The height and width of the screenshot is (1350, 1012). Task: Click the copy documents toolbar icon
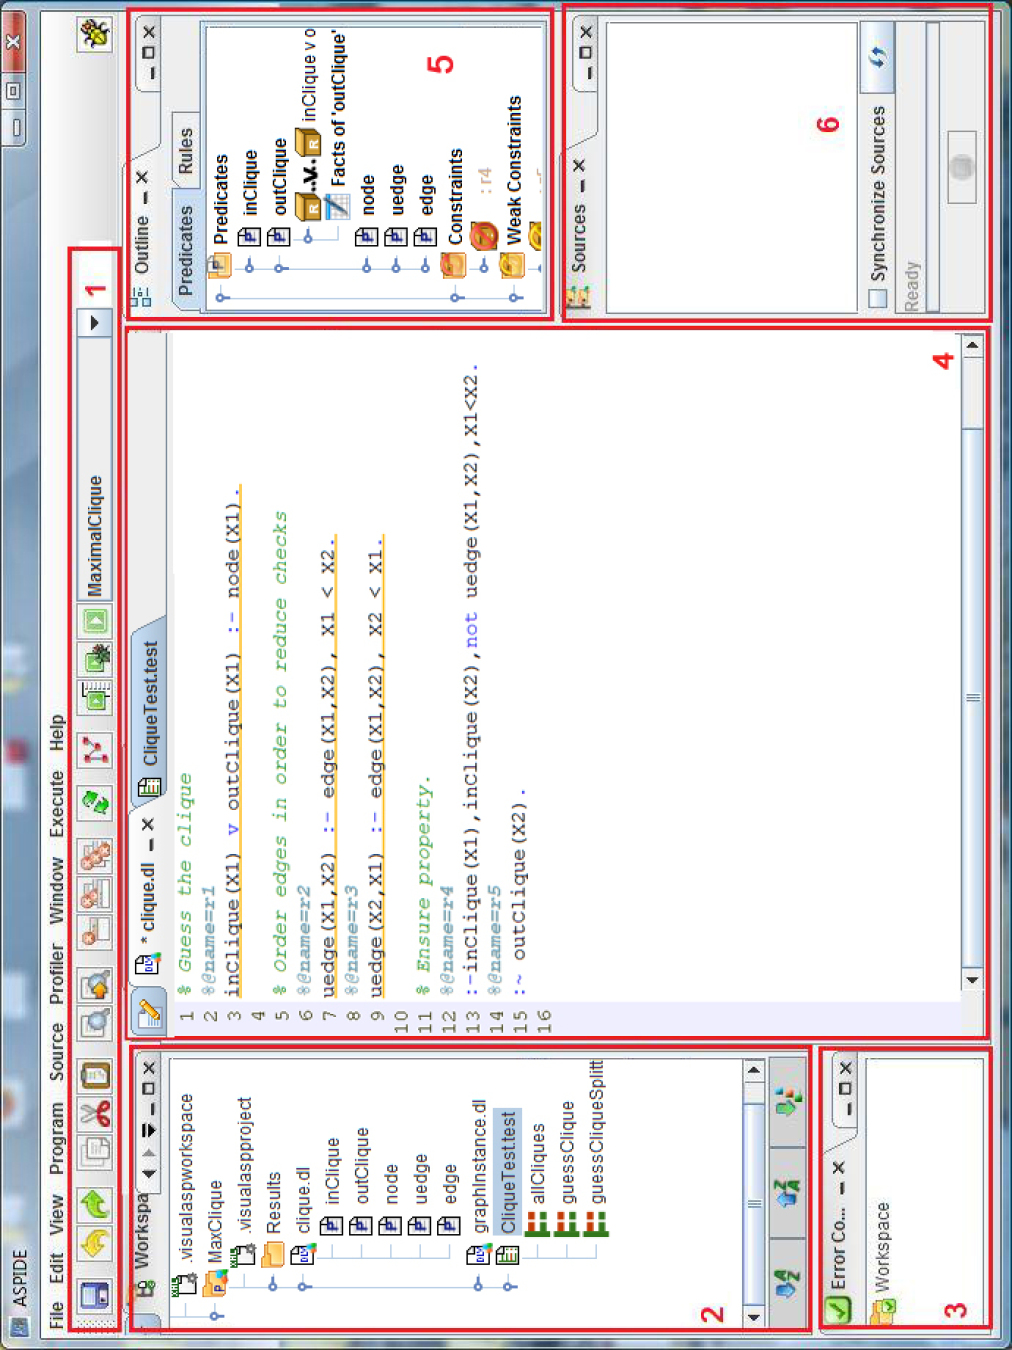pos(95,1152)
